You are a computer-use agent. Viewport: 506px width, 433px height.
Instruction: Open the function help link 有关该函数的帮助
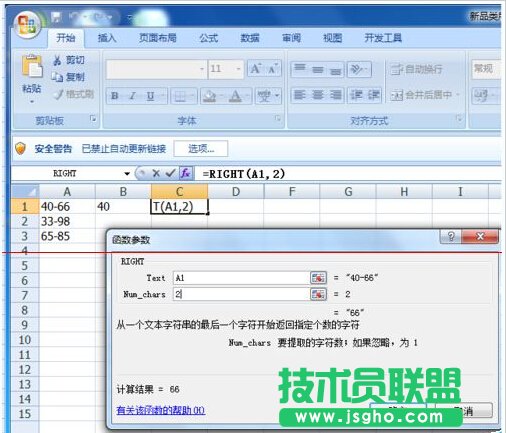pyautogui.click(x=161, y=410)
